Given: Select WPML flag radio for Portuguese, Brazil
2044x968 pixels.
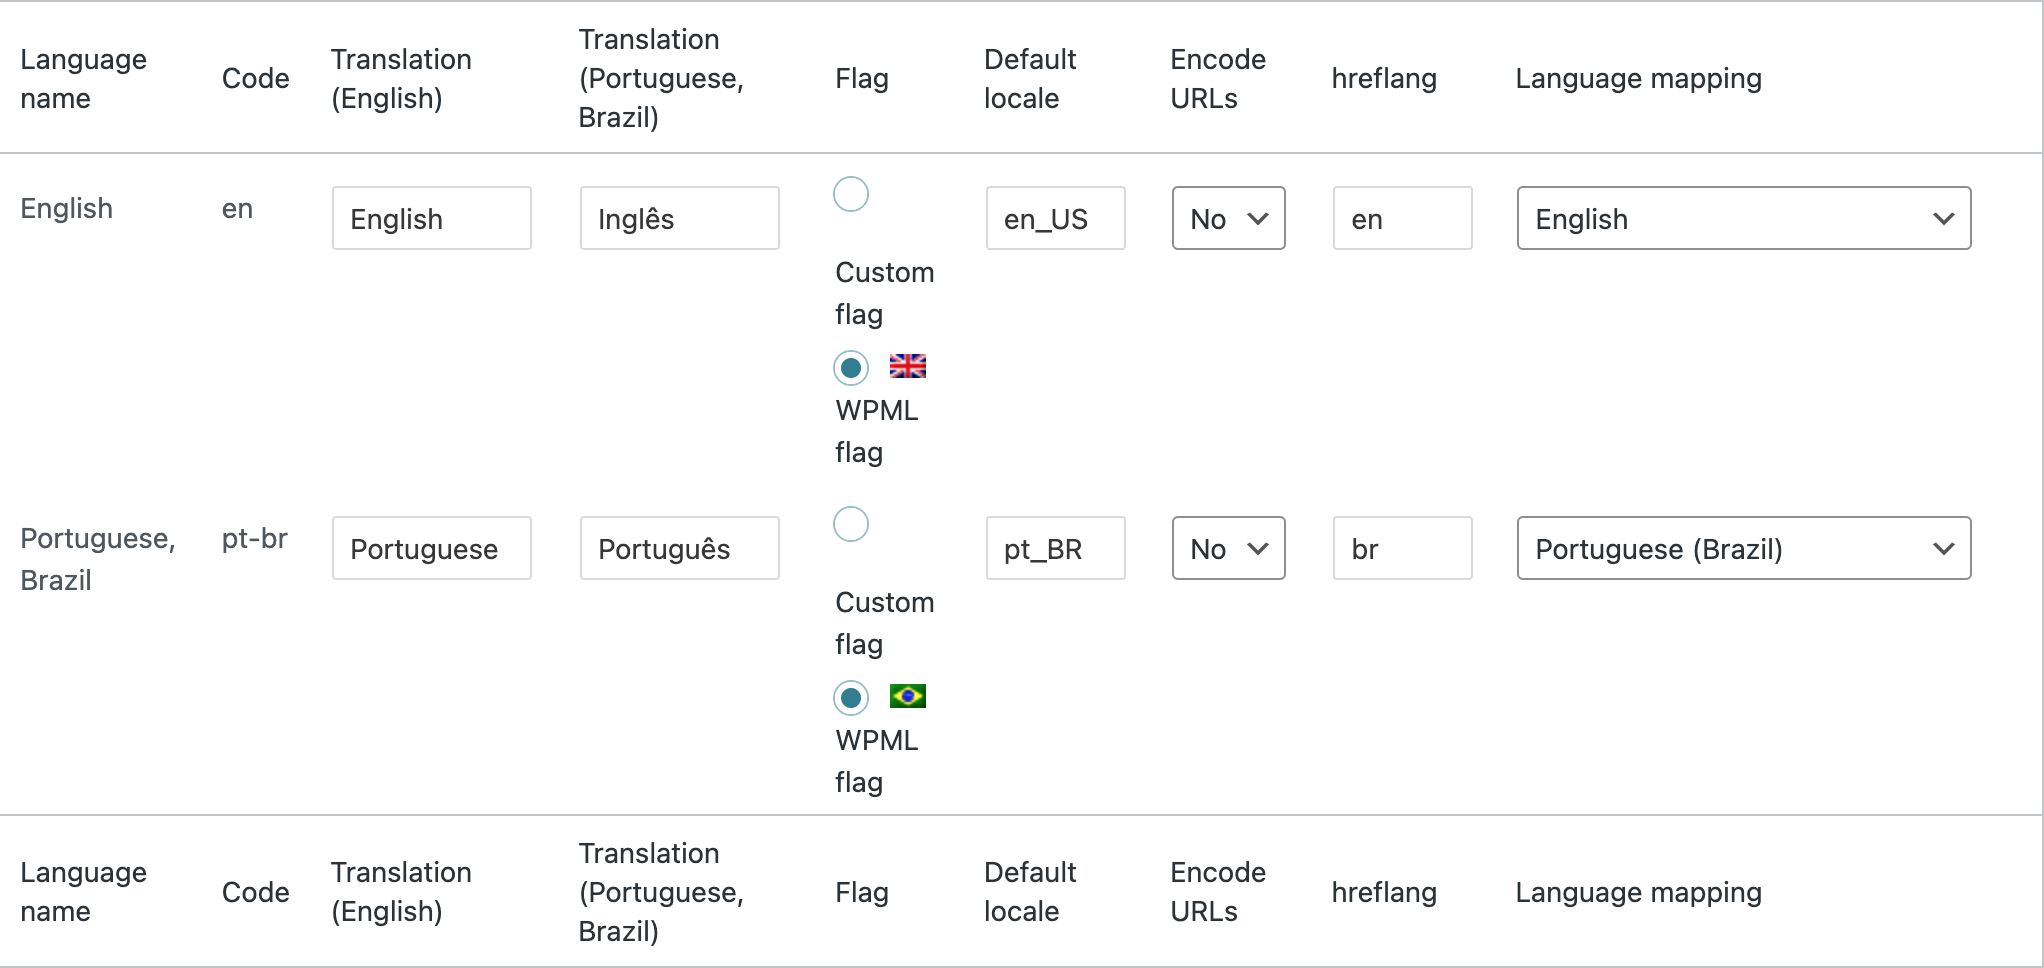Looking at the screenshot, I should [x=851, y=698].
